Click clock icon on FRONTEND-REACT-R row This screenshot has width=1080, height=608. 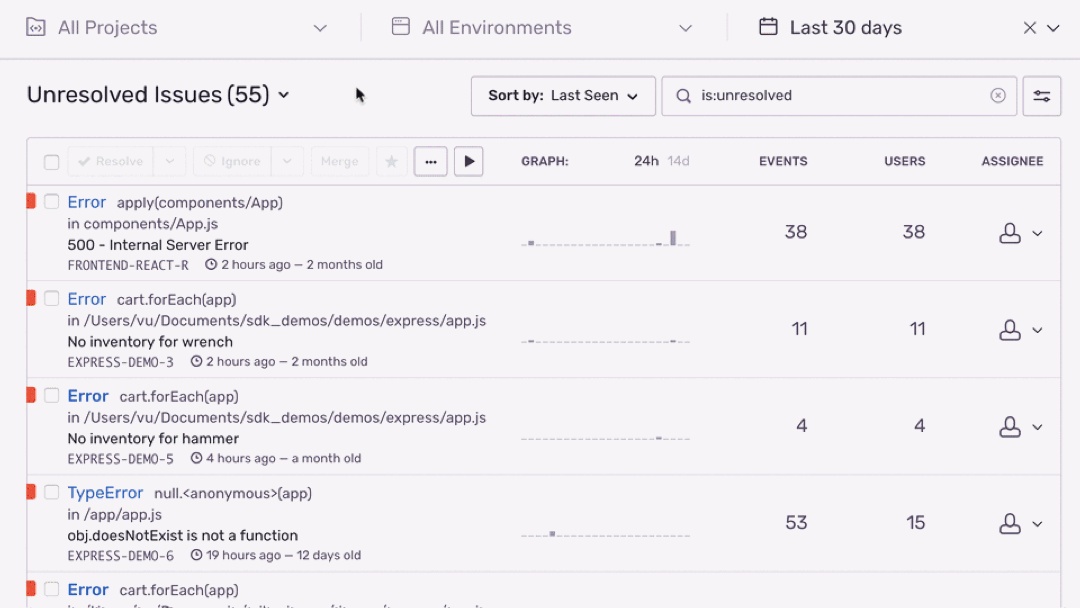point(211,264)
